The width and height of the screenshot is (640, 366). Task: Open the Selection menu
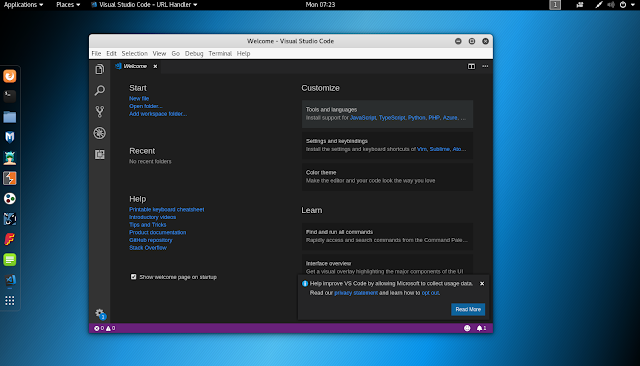click(x=135, y=53)
